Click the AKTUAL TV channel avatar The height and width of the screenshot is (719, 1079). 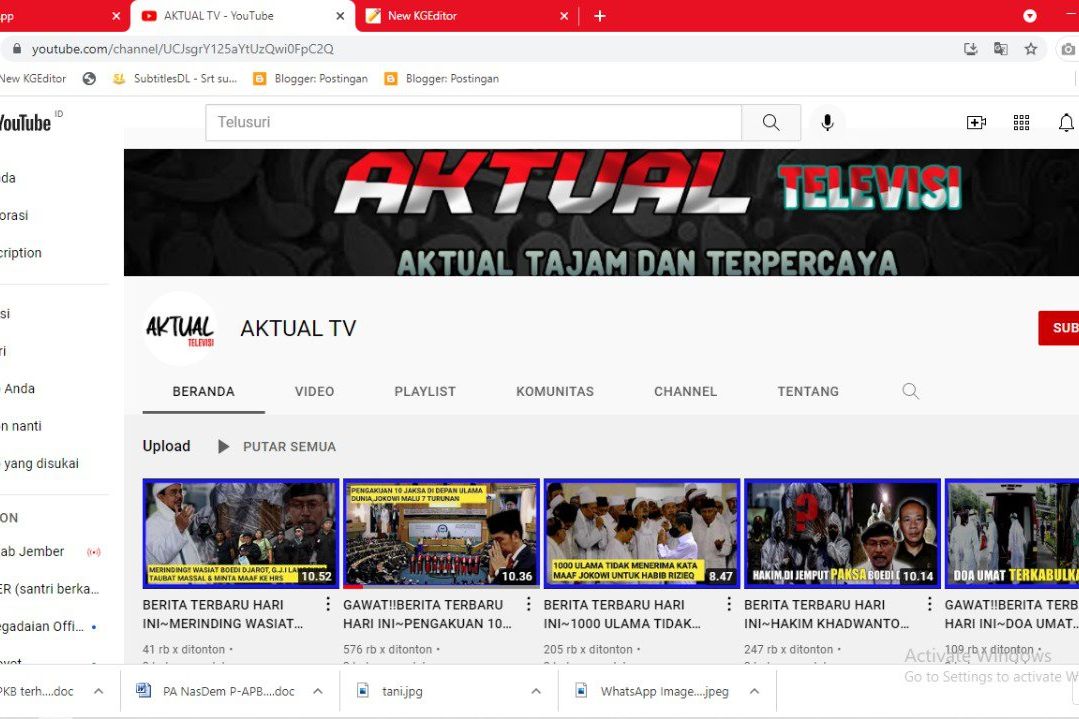coord(180,328)
